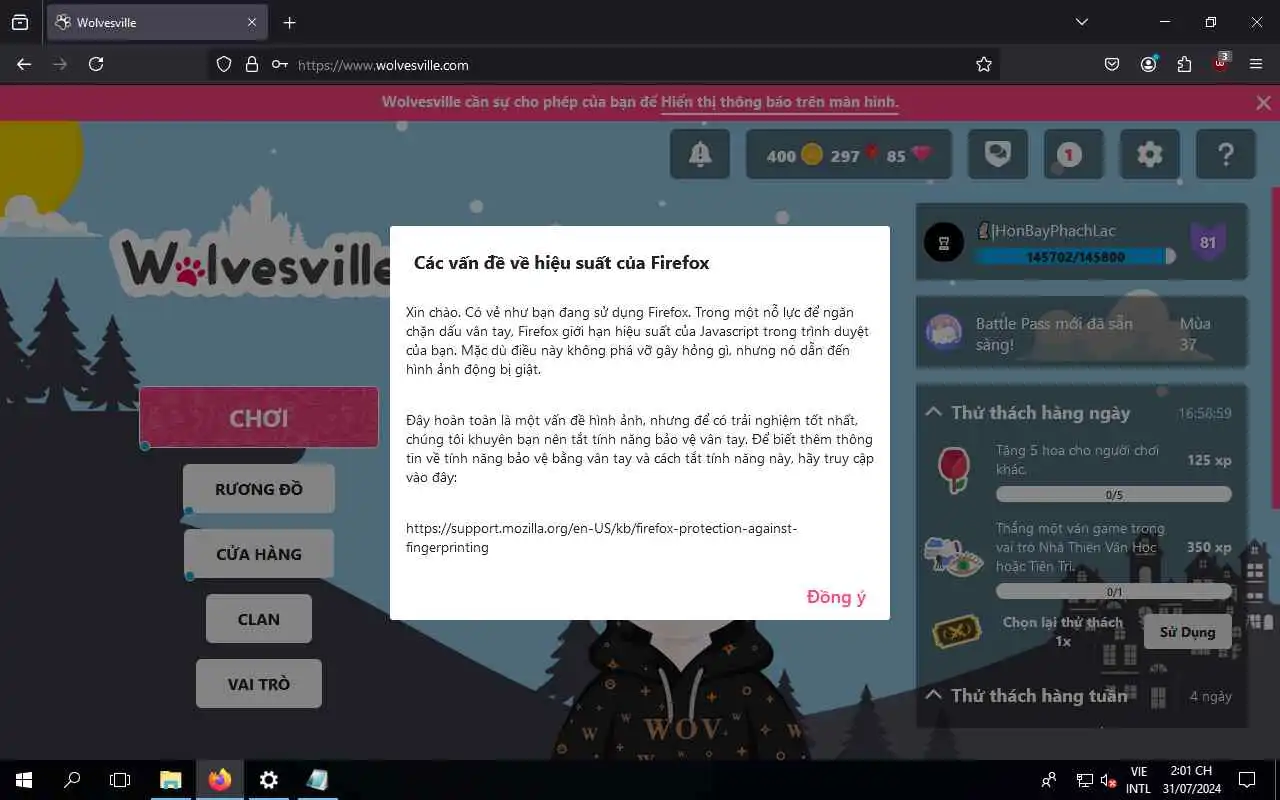Click the uBlock extension icon
The width and height of the screenshot is (1280, 800).
click(x=1220, y=63)
